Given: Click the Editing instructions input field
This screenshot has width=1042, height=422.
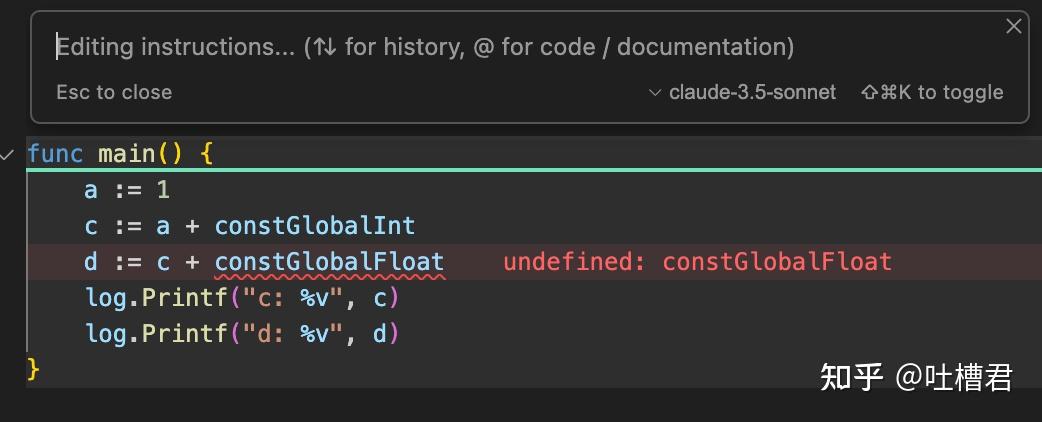Looking at the screenshot, I should coord(425,47).
